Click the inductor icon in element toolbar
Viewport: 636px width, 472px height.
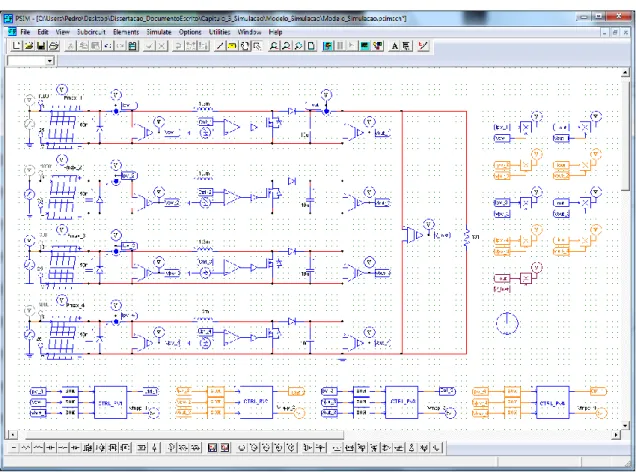pyautogui.click(x=38, y=448)
